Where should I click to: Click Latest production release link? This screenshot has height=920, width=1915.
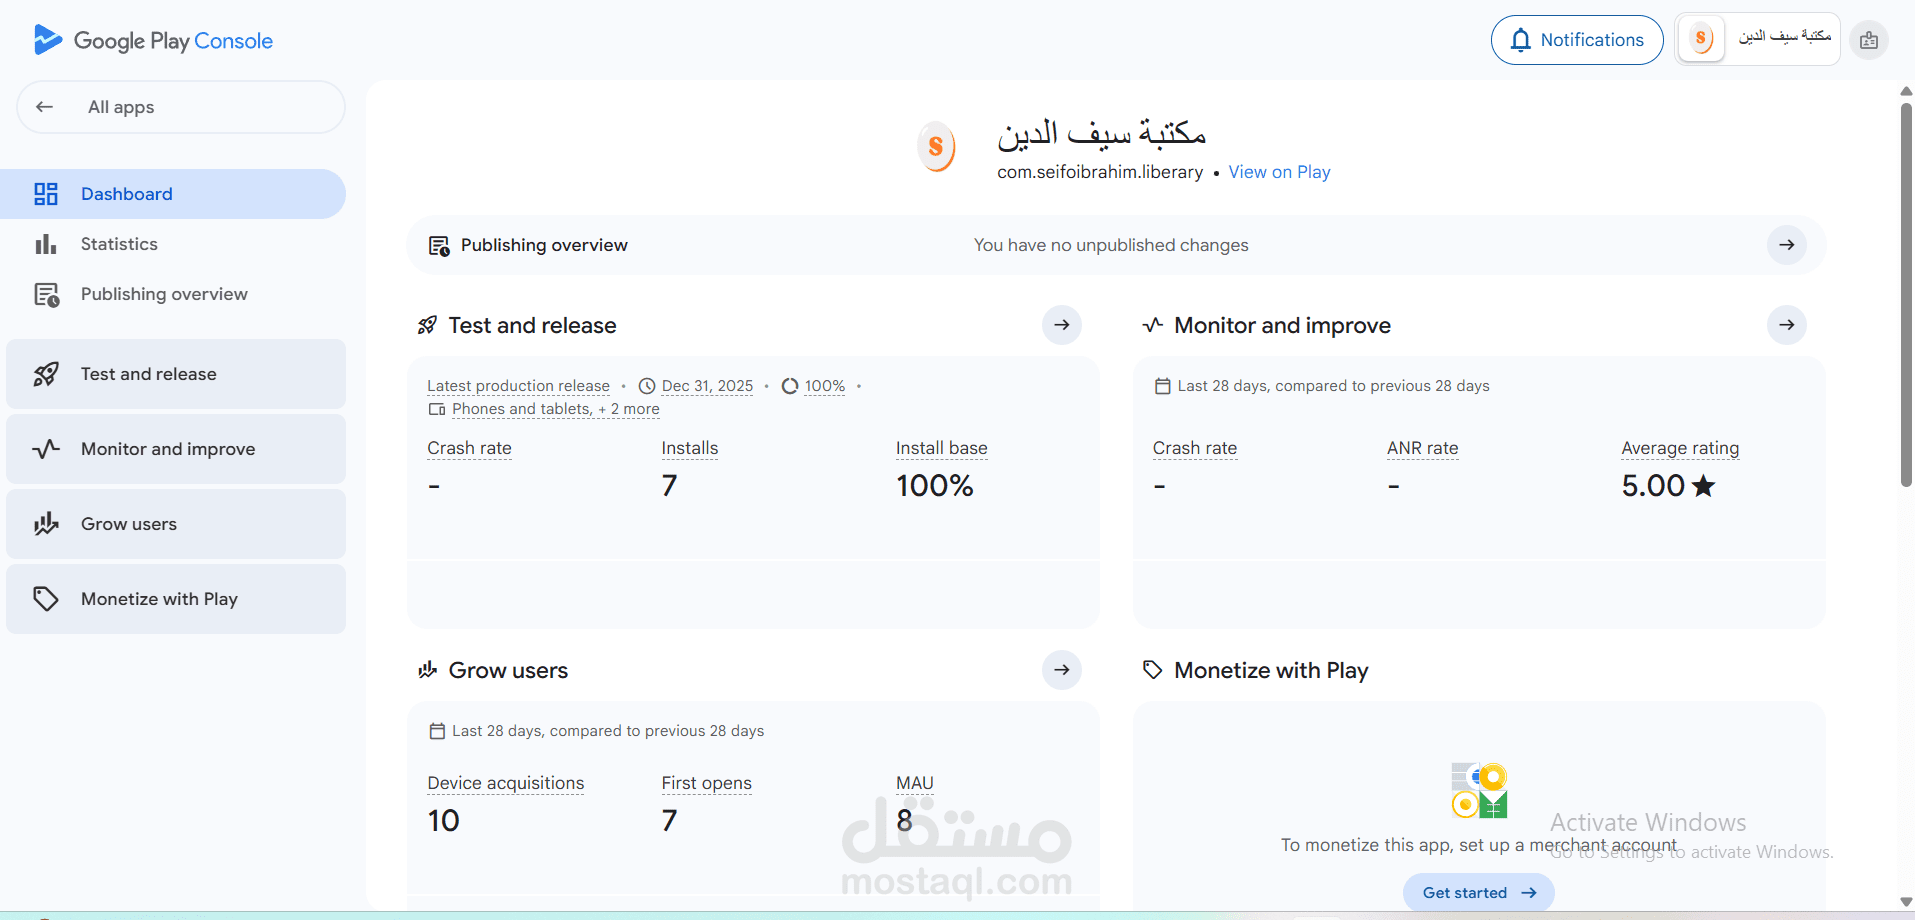click(518, 386)
